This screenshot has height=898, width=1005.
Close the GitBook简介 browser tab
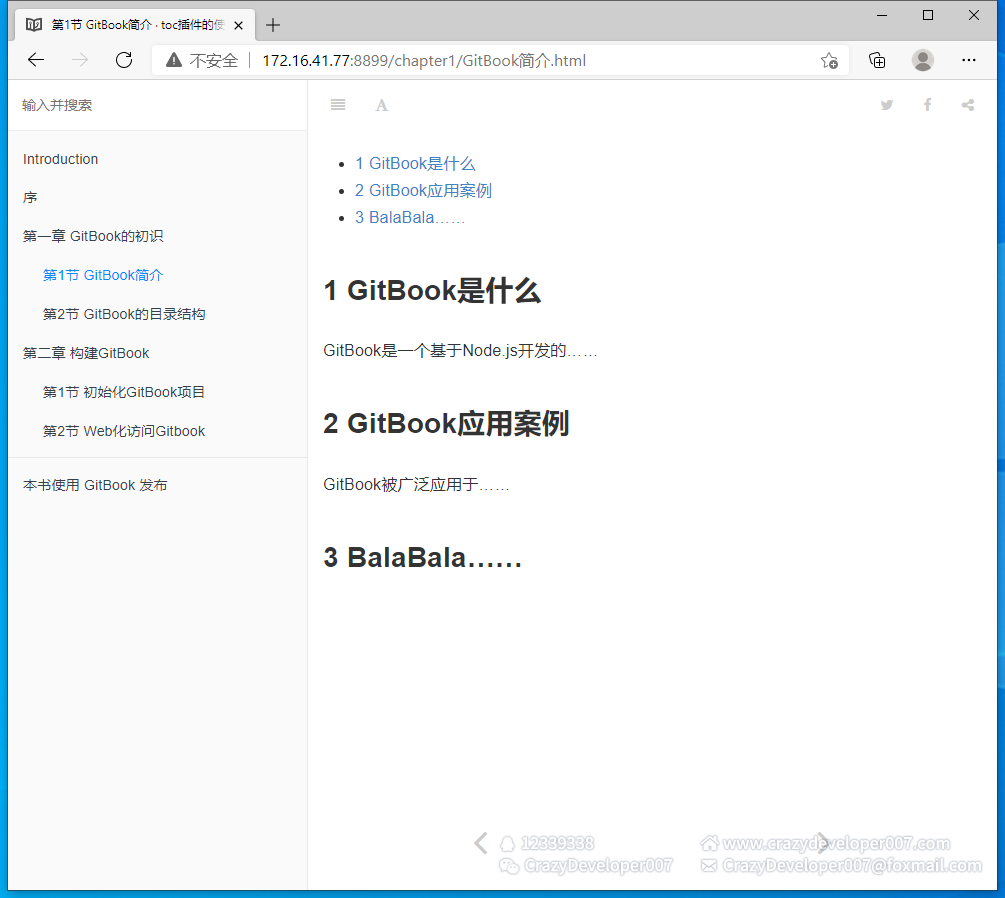click(x=238, y=25)
